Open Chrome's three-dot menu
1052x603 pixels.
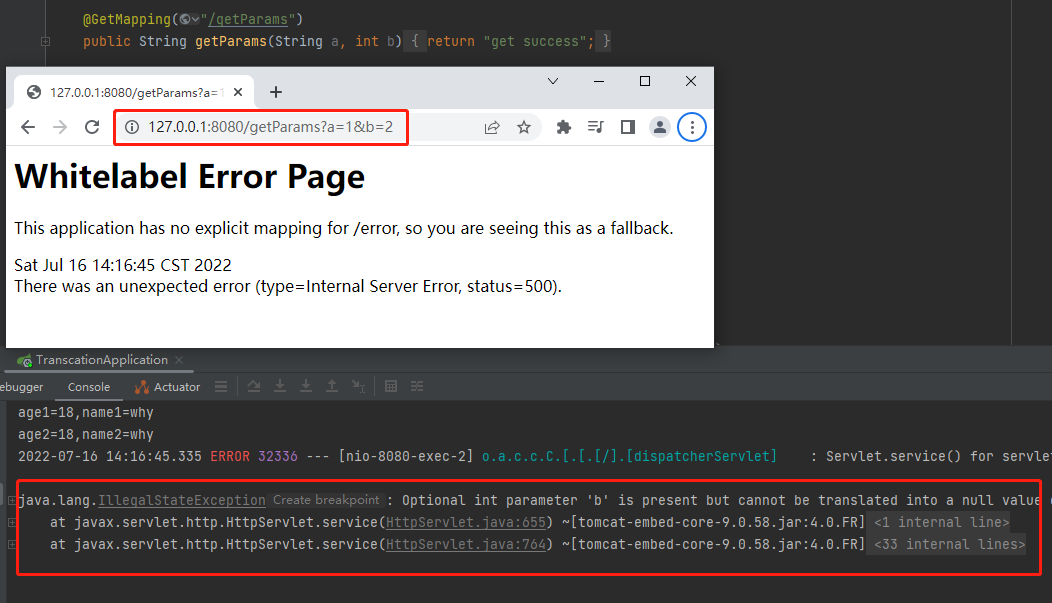692,127
